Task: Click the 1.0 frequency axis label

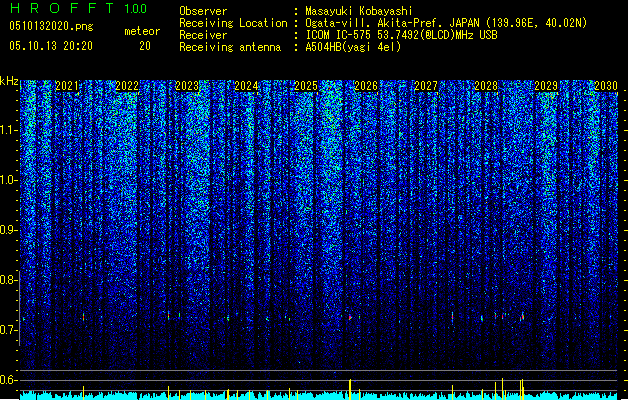Action: 9,181
